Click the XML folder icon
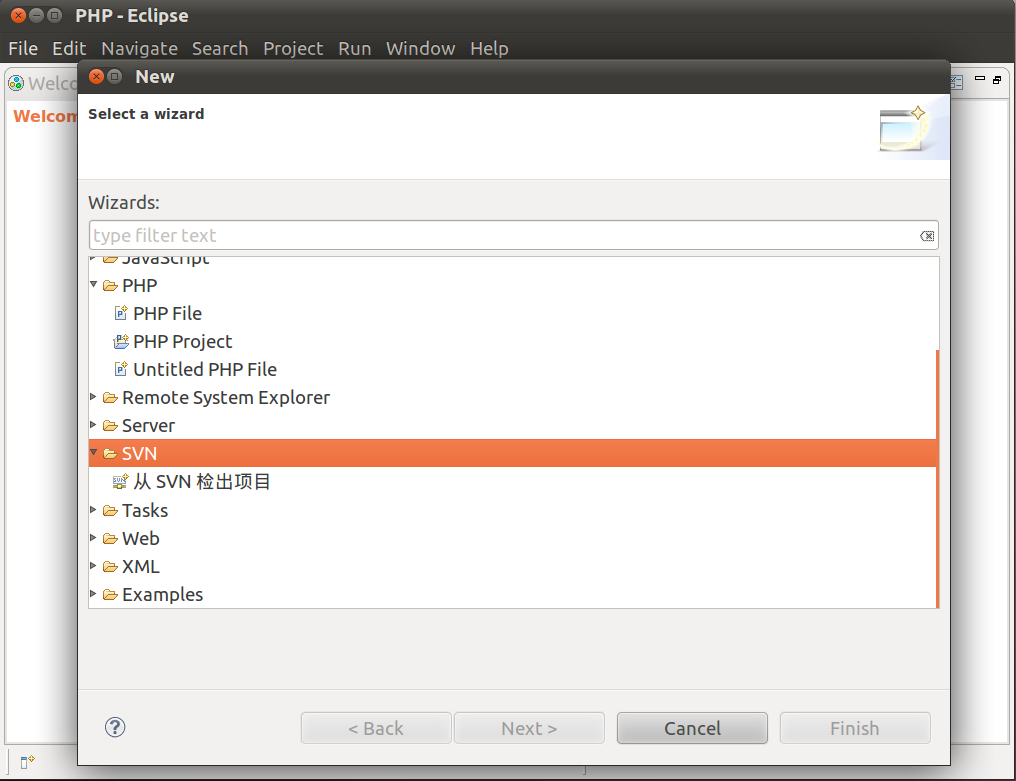 click(x=110, y=566)
